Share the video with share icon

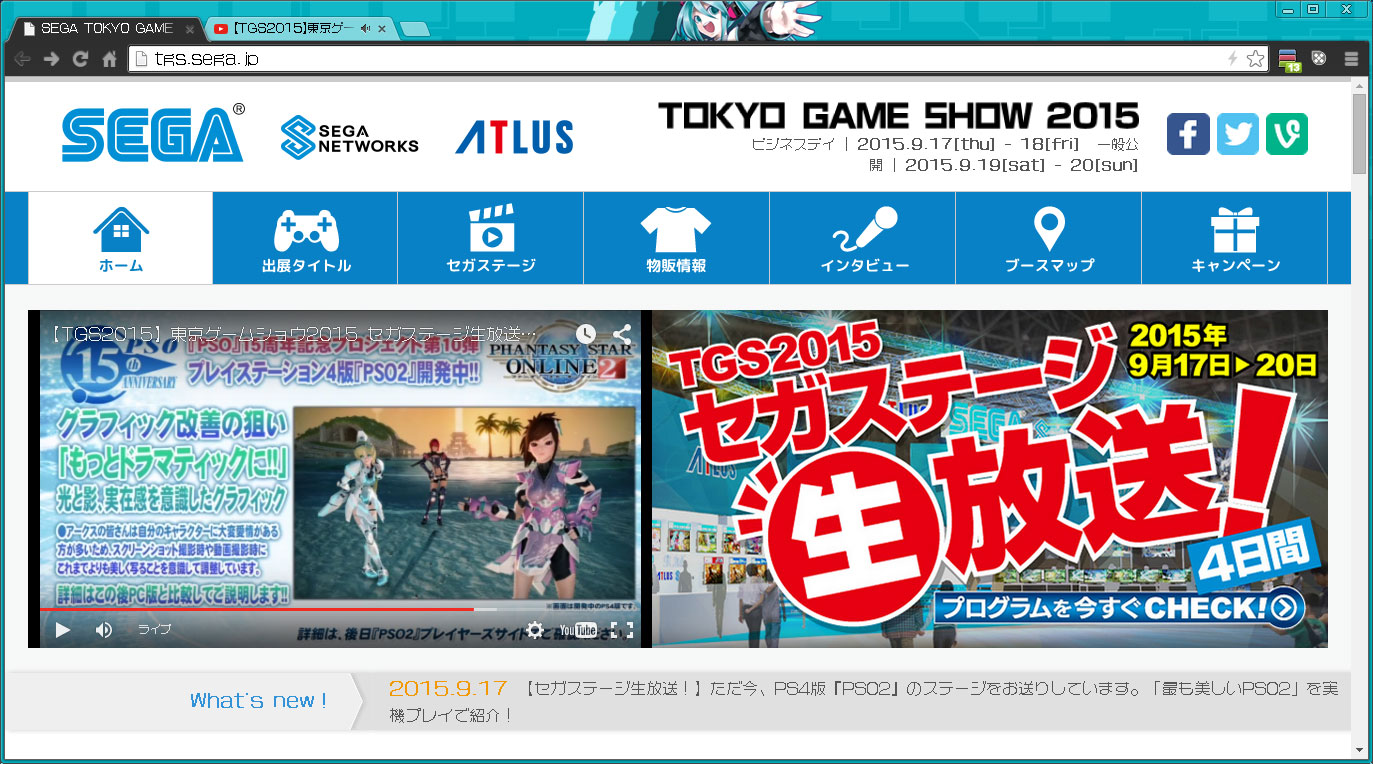click(621, 333)
